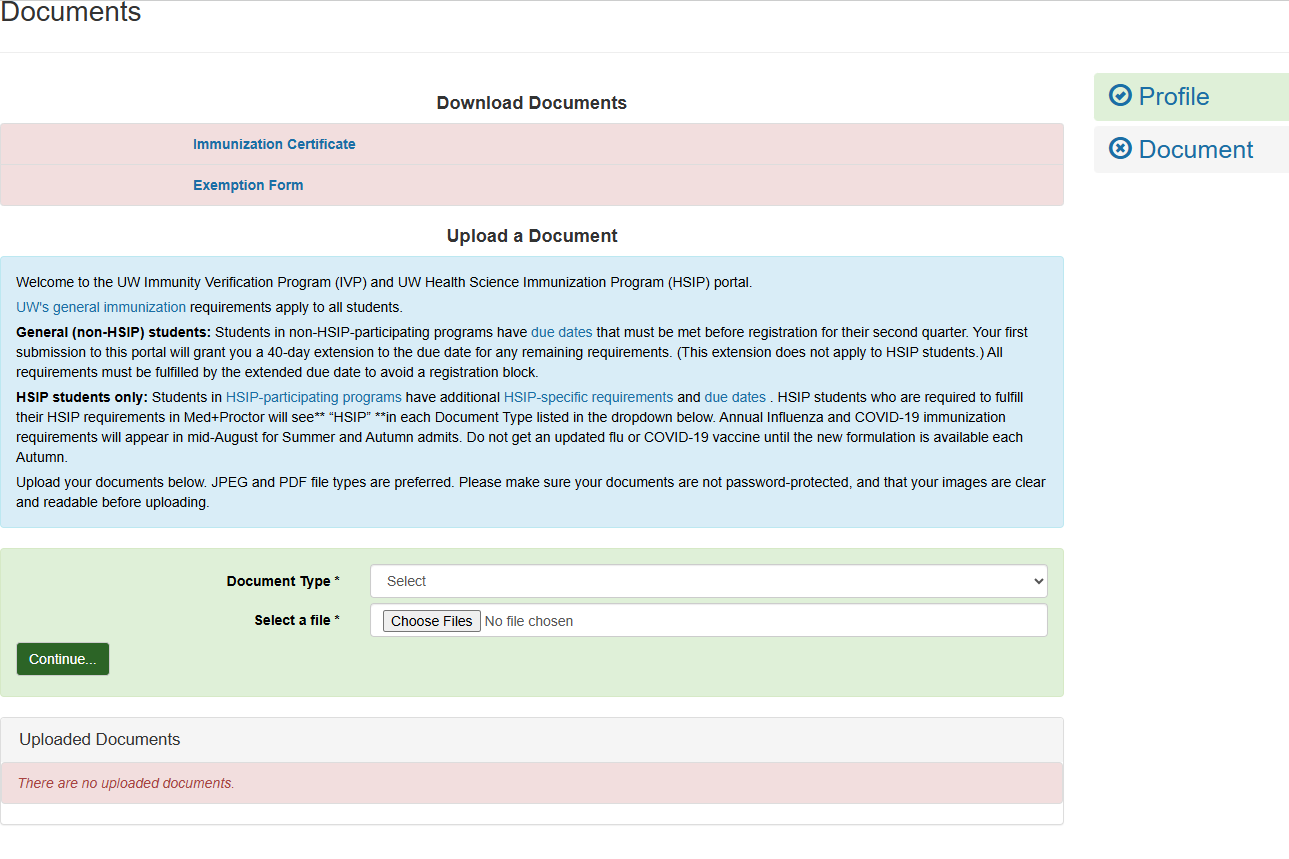Click the Choose Files button

431,621
